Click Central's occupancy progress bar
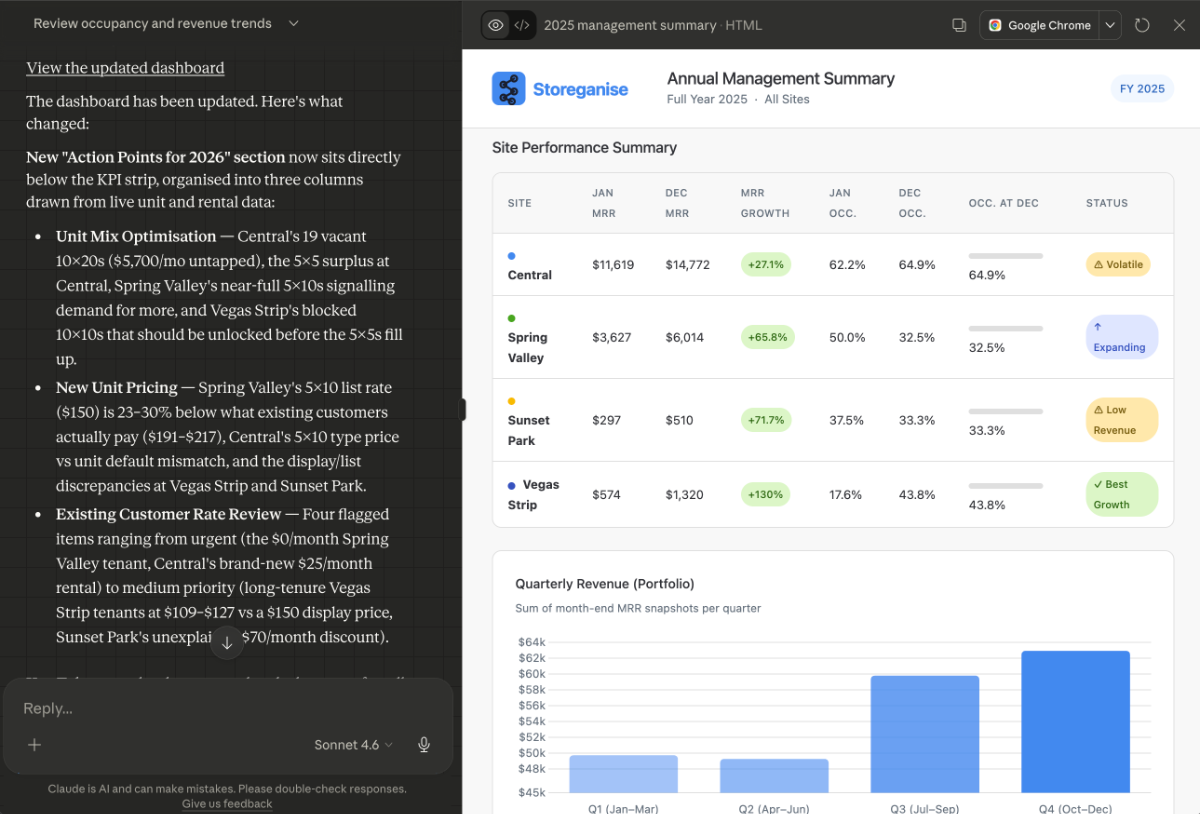 click(1005, 255)
